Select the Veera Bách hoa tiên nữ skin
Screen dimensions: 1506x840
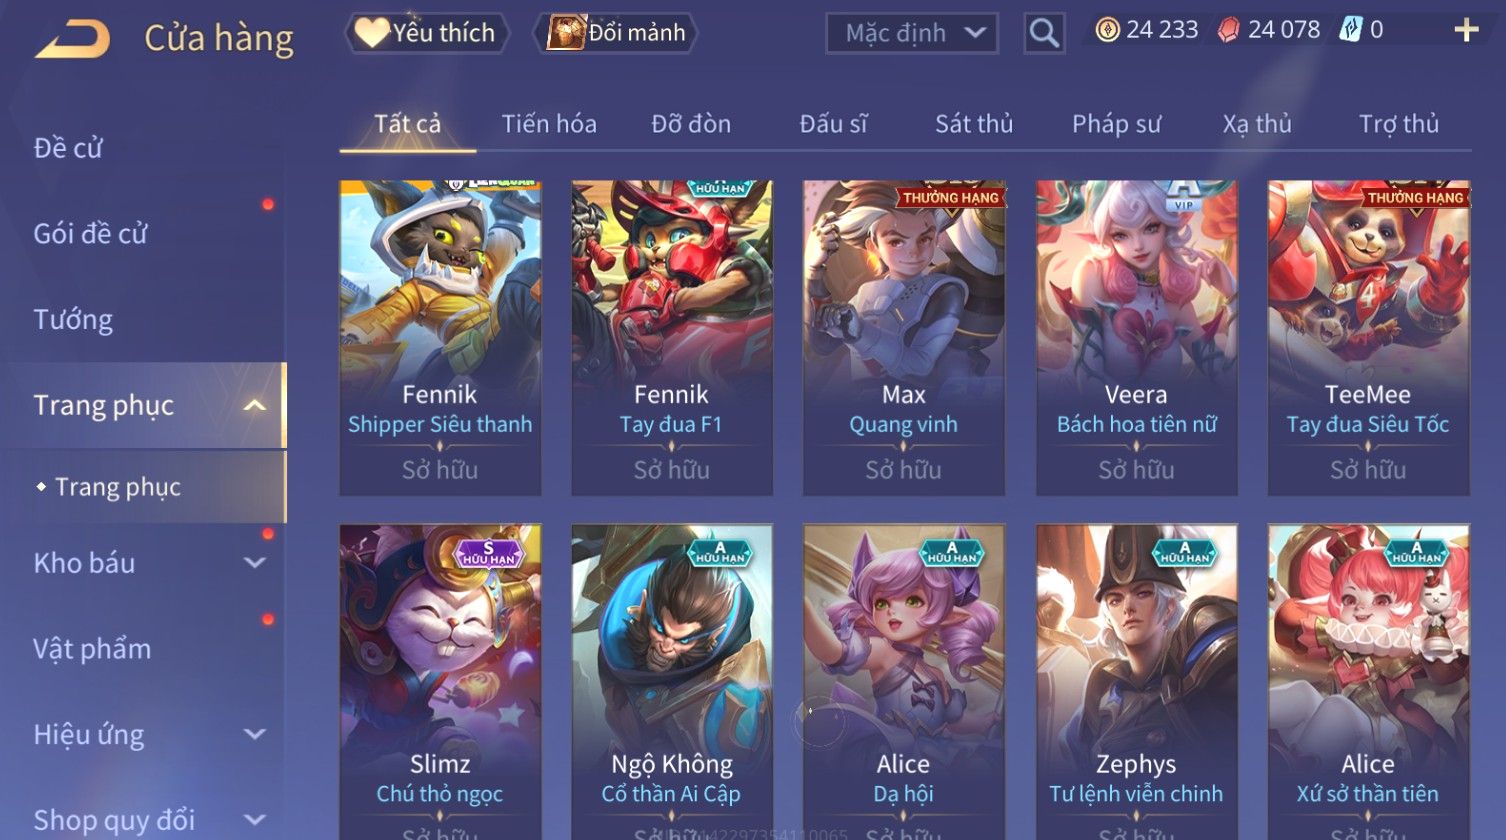1136,338
